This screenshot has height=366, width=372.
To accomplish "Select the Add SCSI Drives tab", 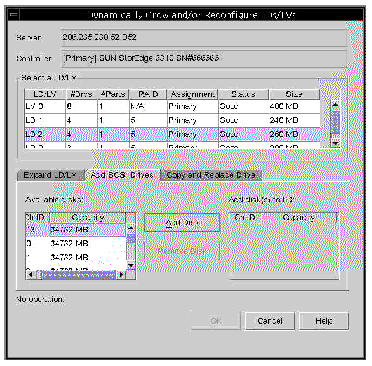I will pos(122,175).
